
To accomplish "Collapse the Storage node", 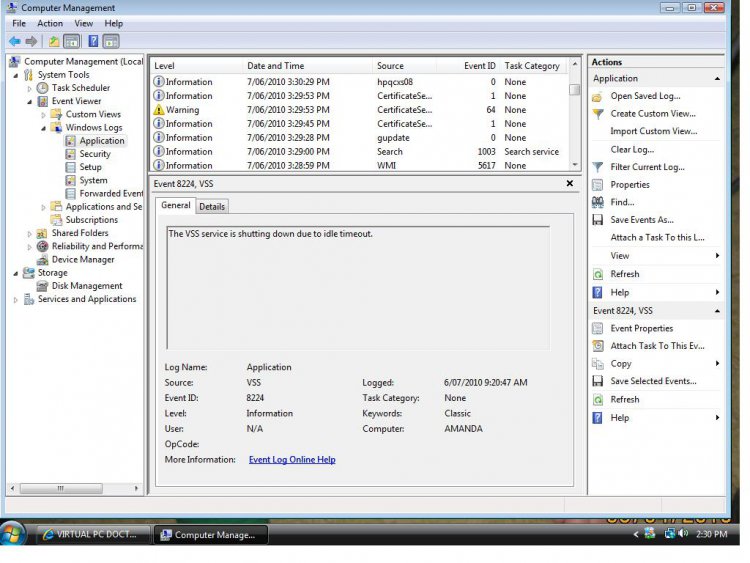I will point(16,274).
